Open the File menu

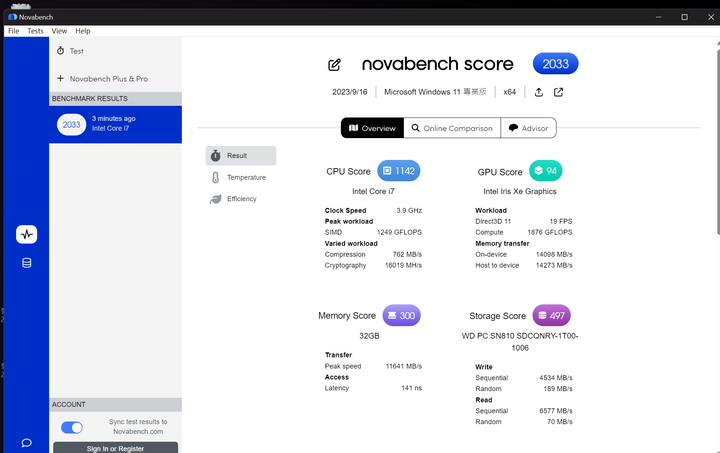14,31
